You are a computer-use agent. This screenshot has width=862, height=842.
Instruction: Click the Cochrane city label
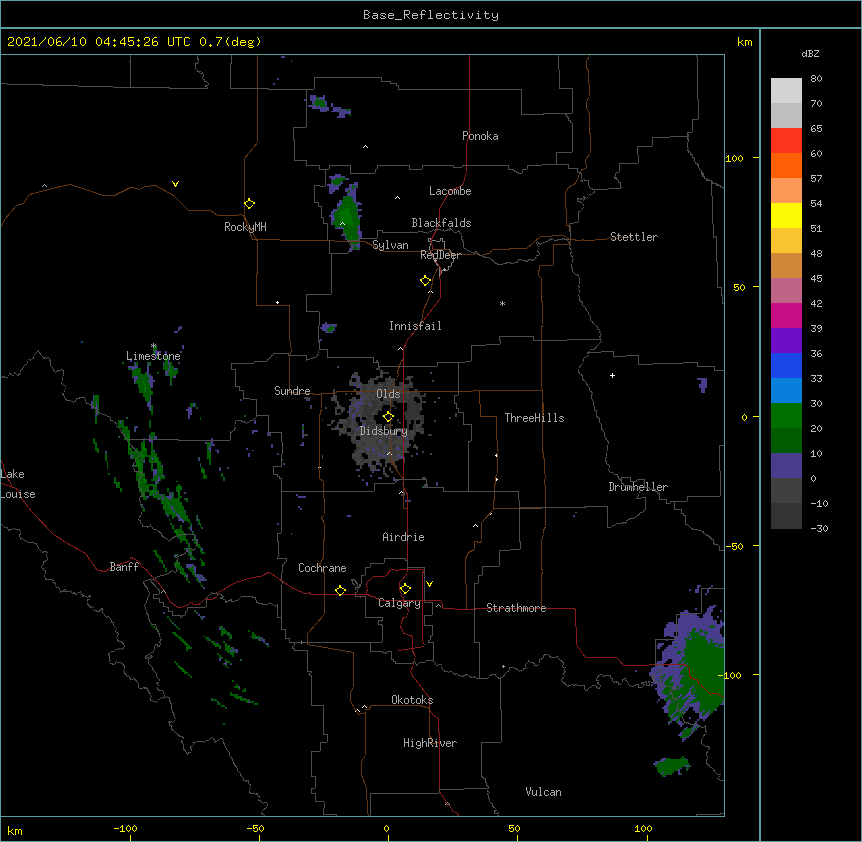coord(322,568)
